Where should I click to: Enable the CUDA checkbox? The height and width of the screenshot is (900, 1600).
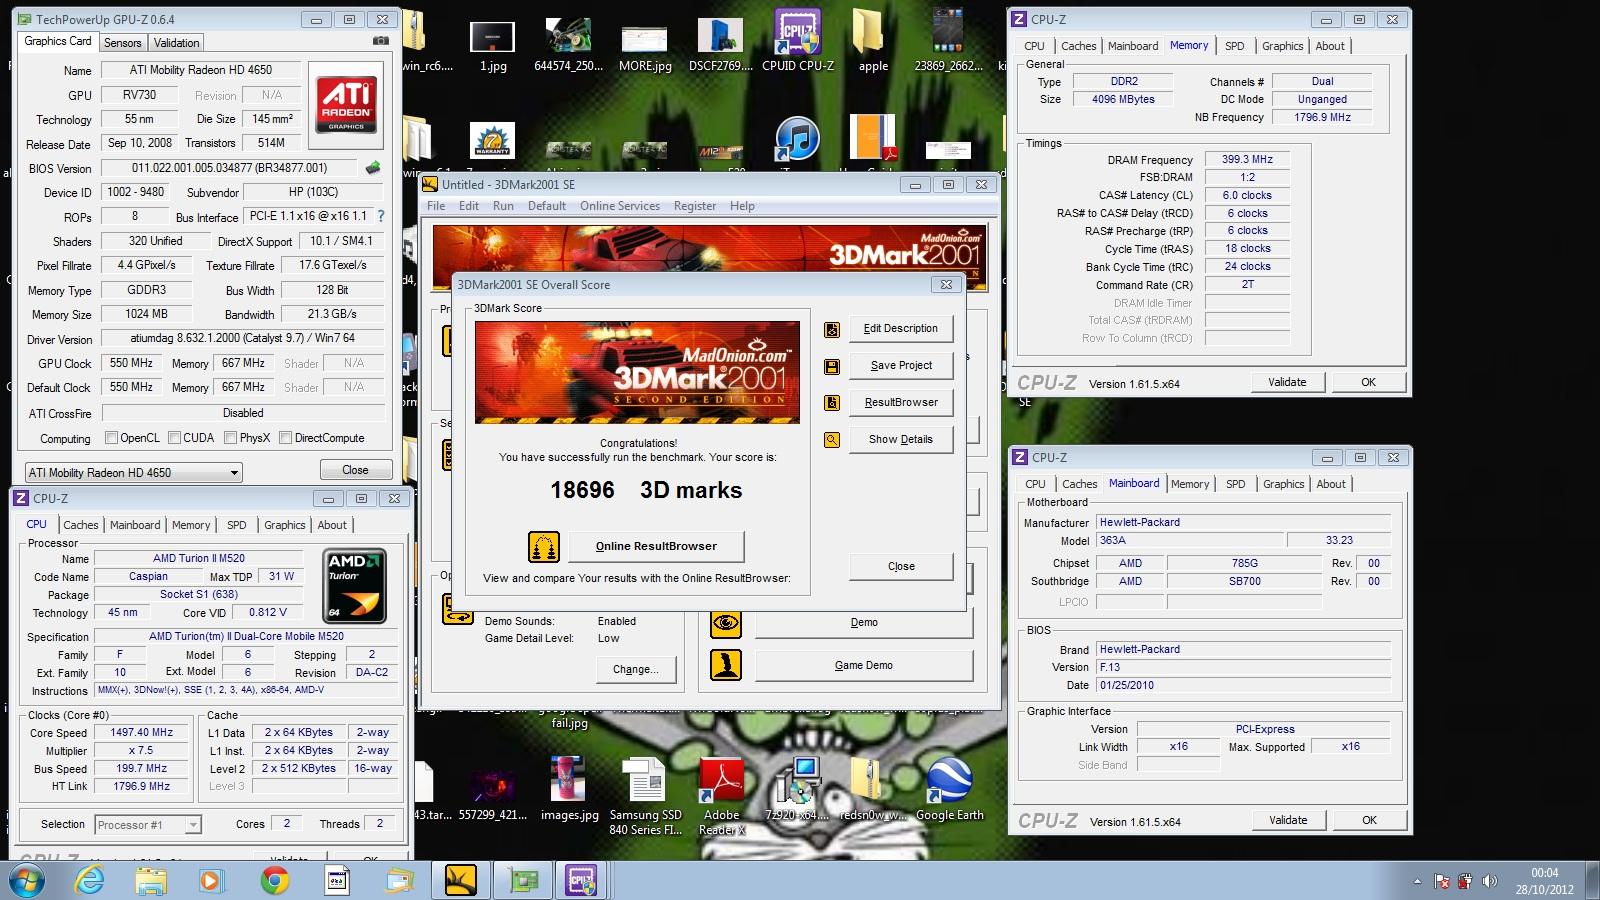click(175, 438)
